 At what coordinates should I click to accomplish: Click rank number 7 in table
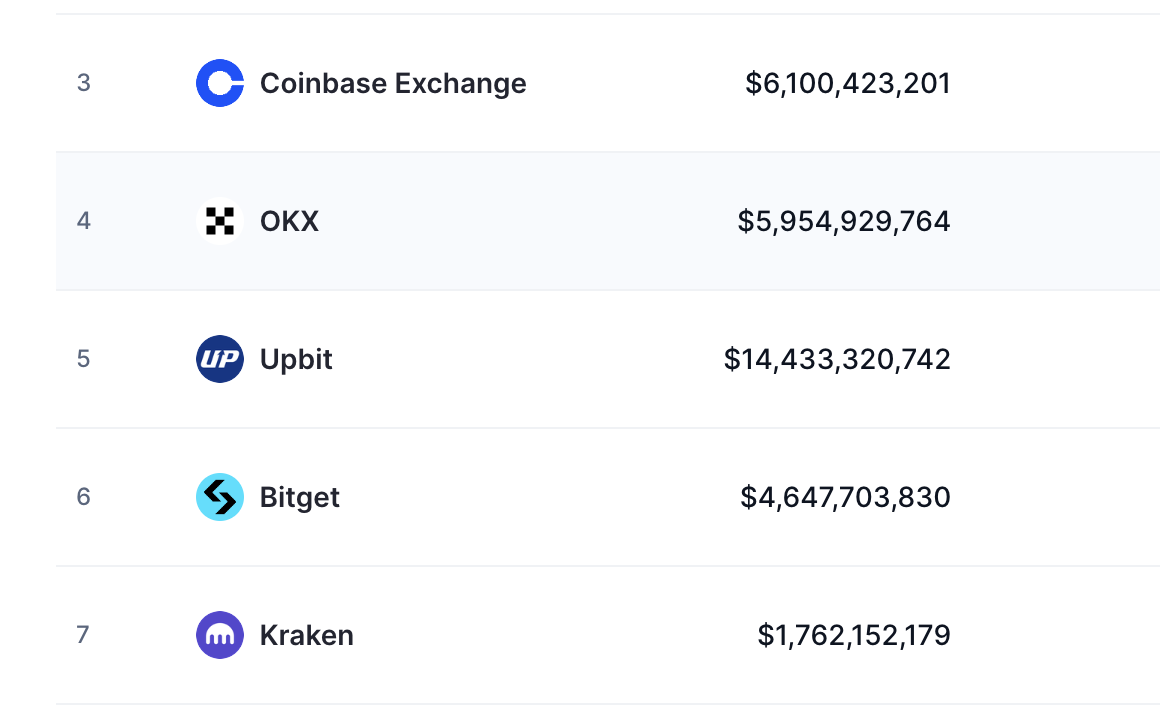[84, 635]
